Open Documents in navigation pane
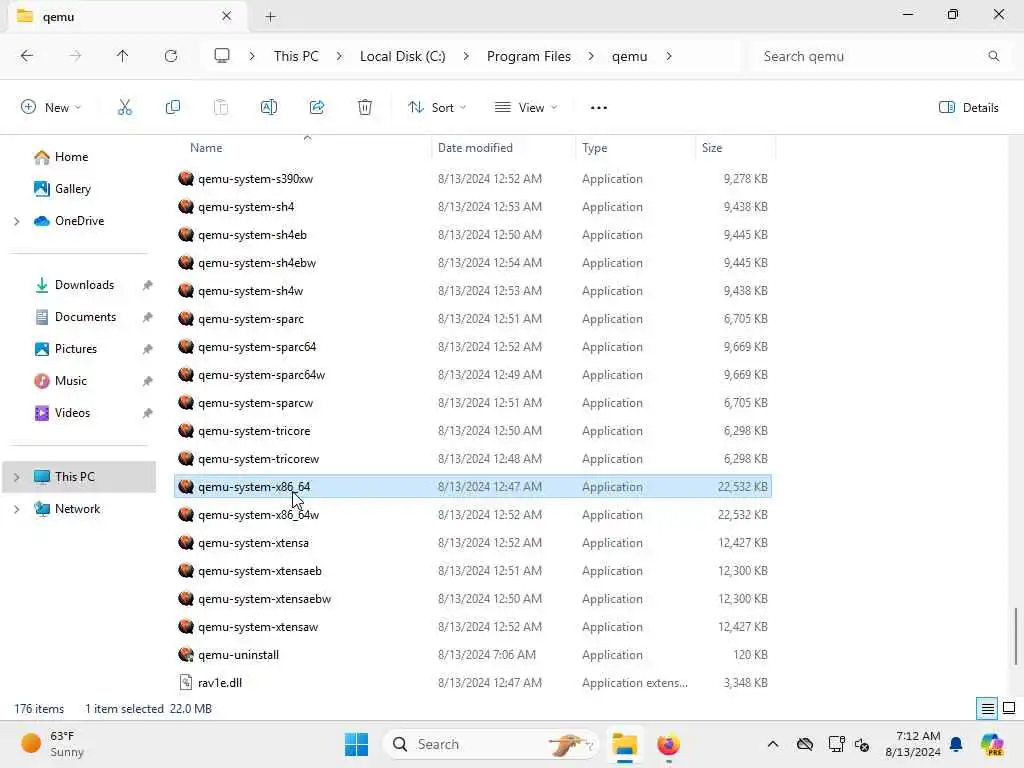Screen dimensions: 1024x768 [86, 317]
